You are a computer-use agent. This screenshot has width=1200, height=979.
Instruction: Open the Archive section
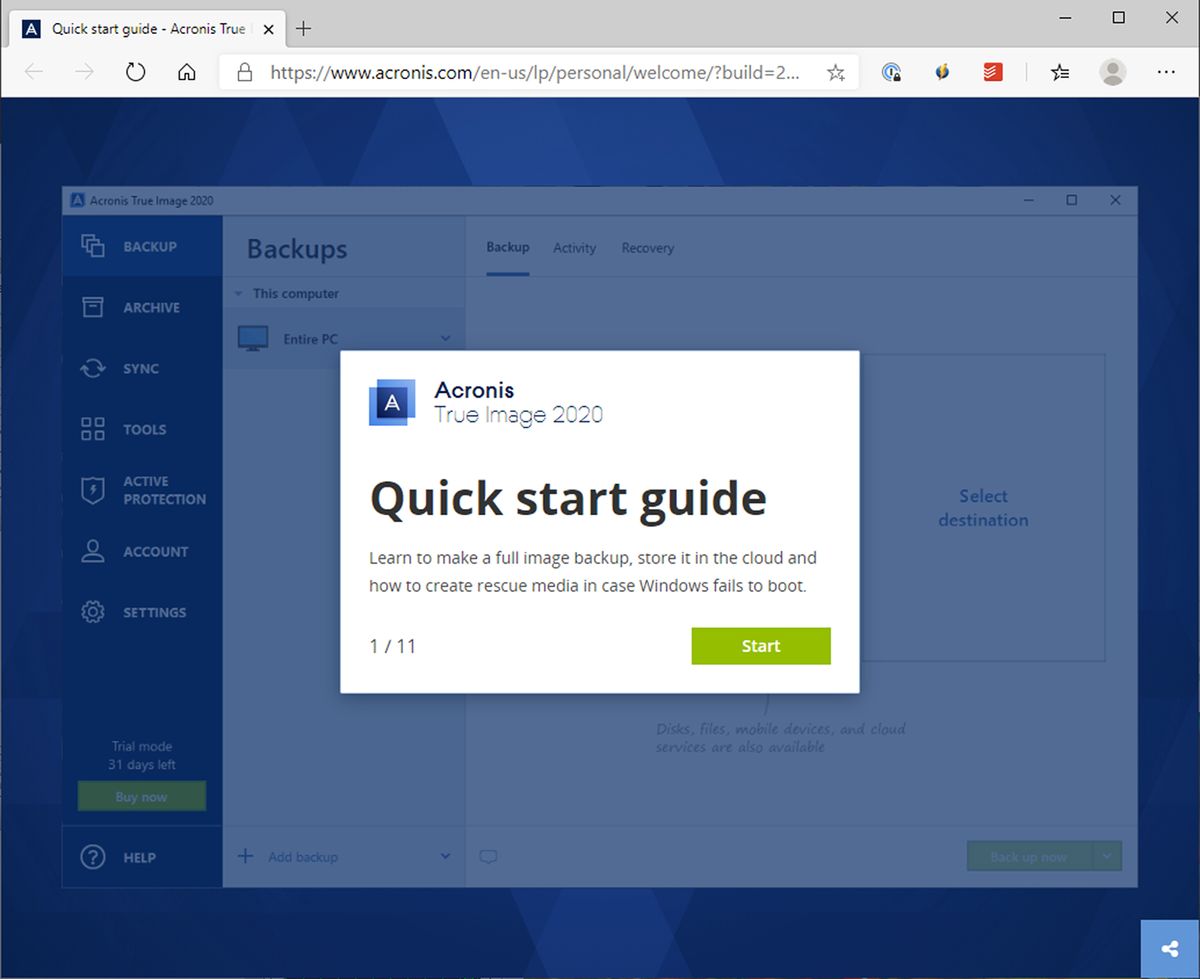coord(142,307)
